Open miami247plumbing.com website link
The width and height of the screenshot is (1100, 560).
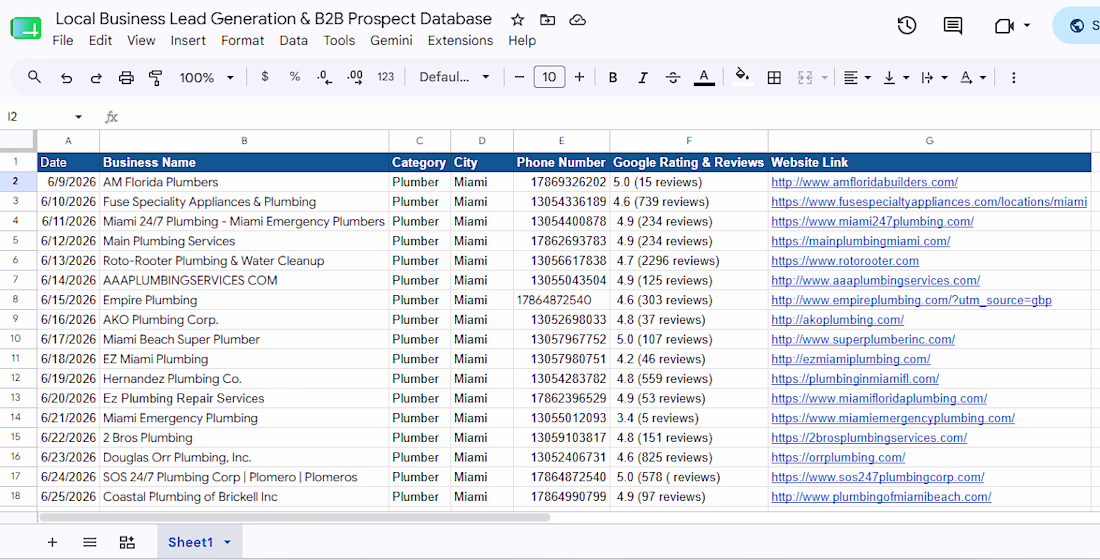872,221
